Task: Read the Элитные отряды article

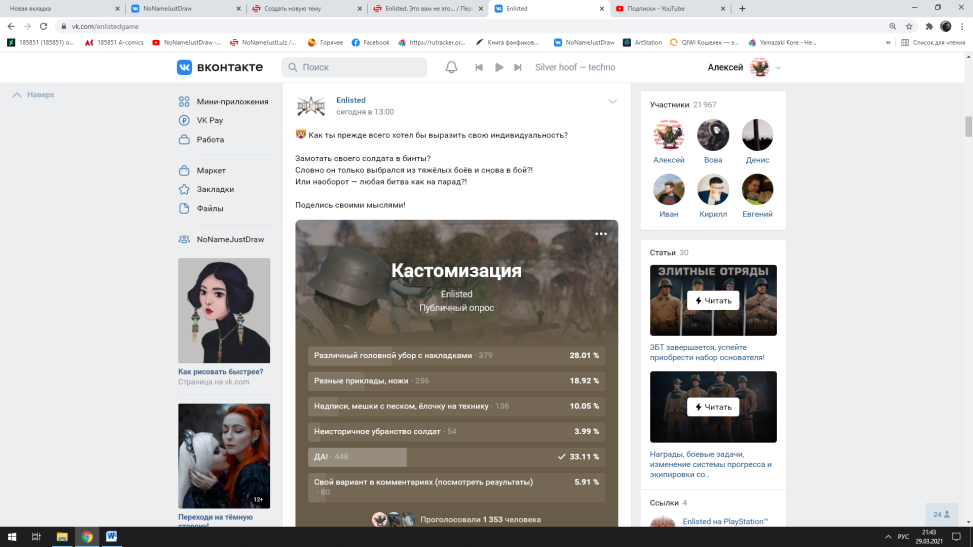Action: click(713, 301)
